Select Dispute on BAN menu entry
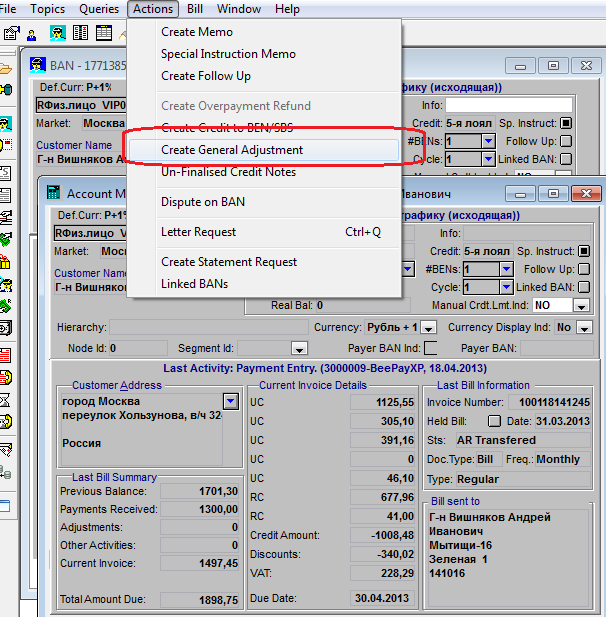The width and height of the screenshot is (606, 617). [203, 202]
